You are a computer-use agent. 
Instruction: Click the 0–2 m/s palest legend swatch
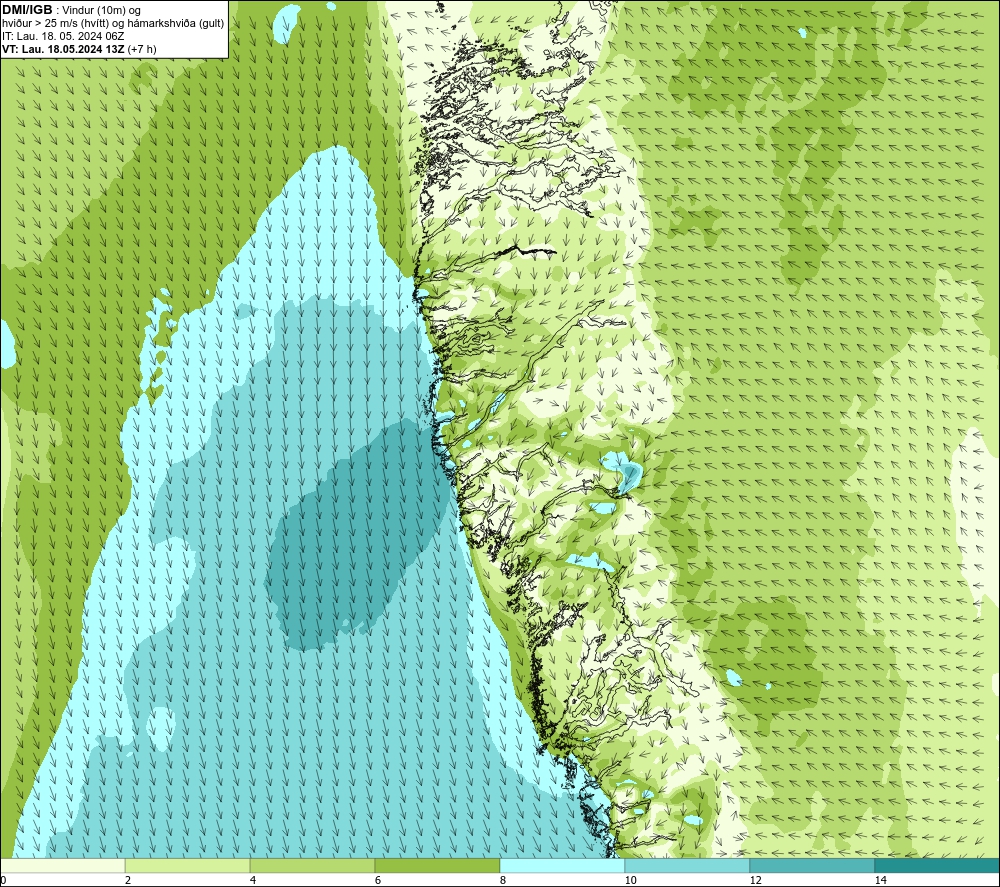click(x=62, y=866)
